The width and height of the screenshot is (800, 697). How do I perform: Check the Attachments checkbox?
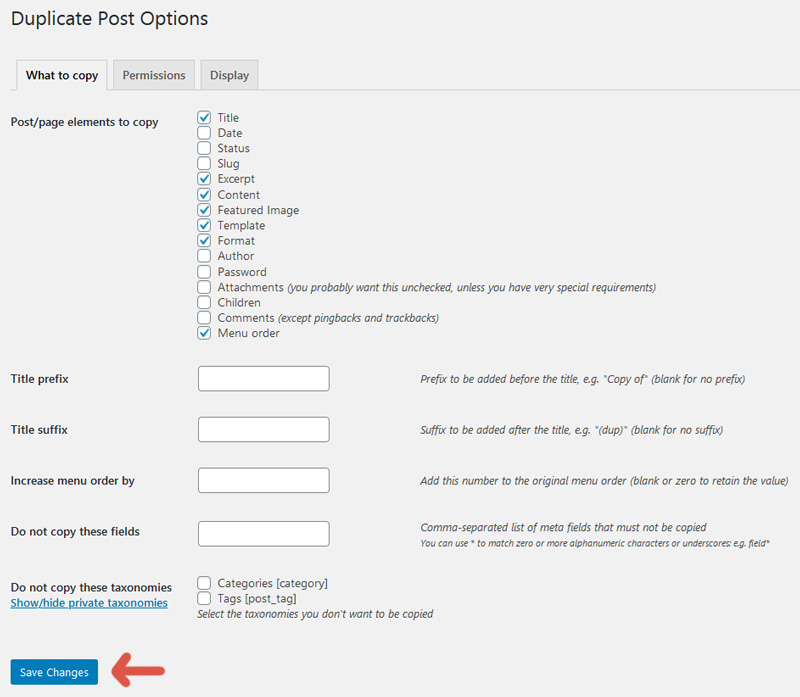(x=204, y=287)
